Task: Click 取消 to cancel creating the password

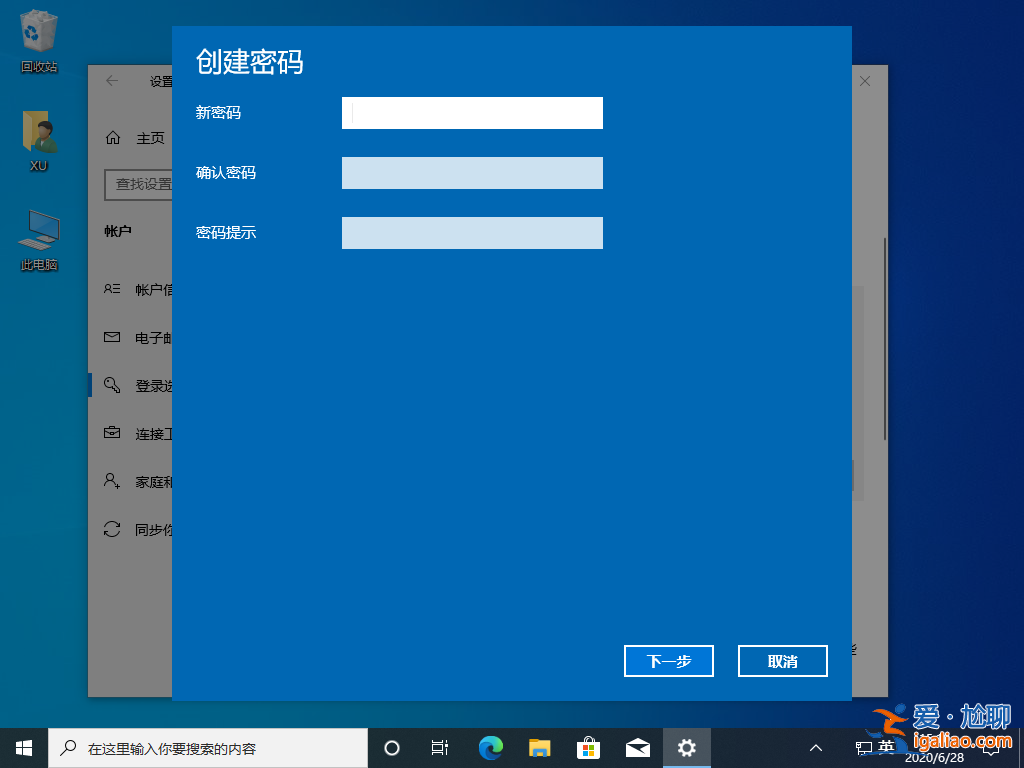Action: pos(782,661)
